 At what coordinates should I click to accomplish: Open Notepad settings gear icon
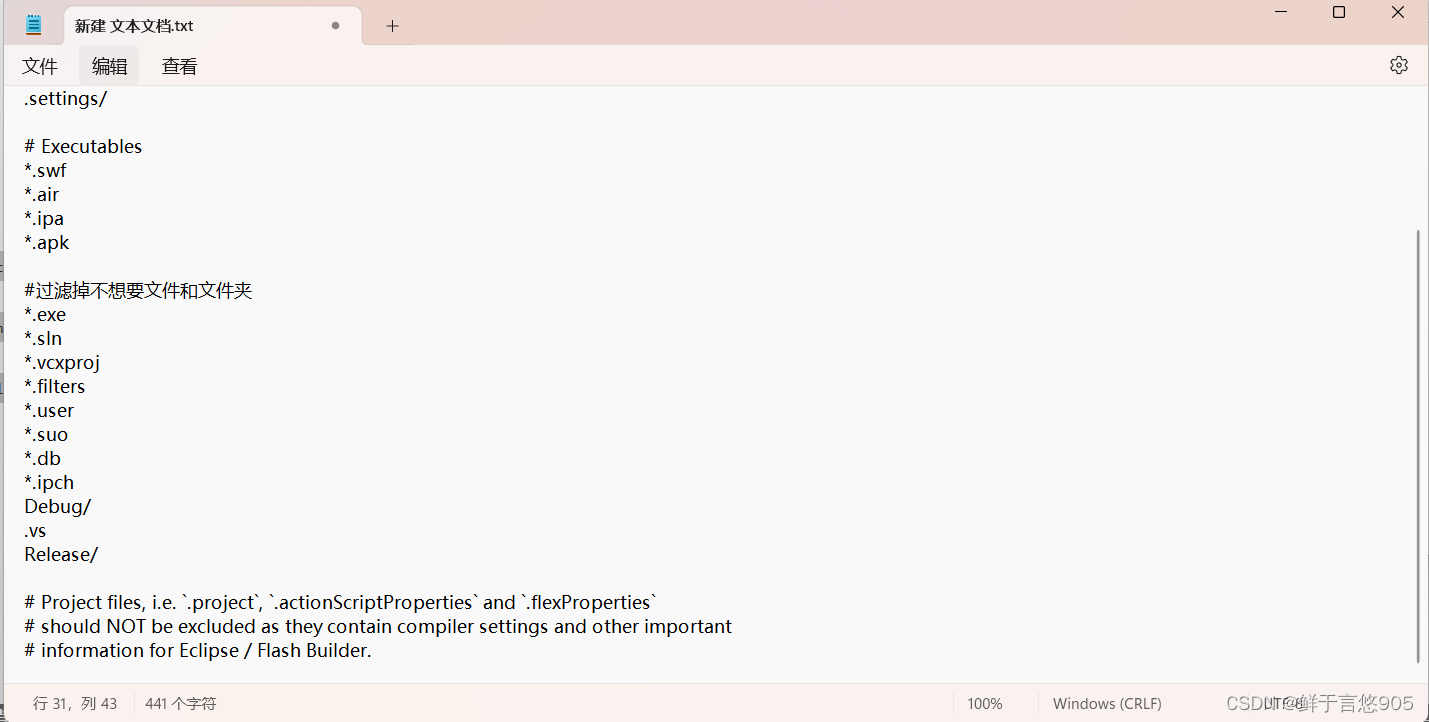tap(1399, 65)
